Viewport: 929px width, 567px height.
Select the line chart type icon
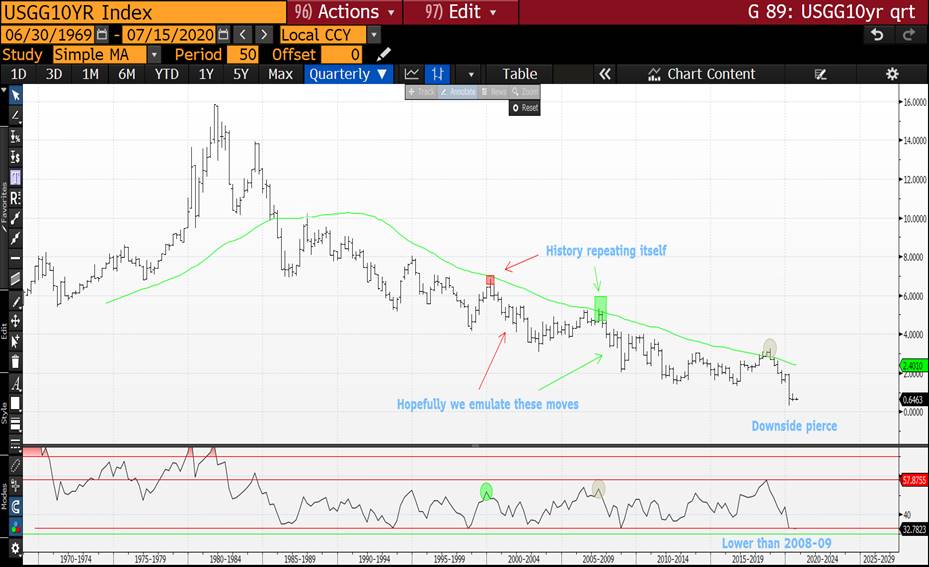[x=412, y=74]
